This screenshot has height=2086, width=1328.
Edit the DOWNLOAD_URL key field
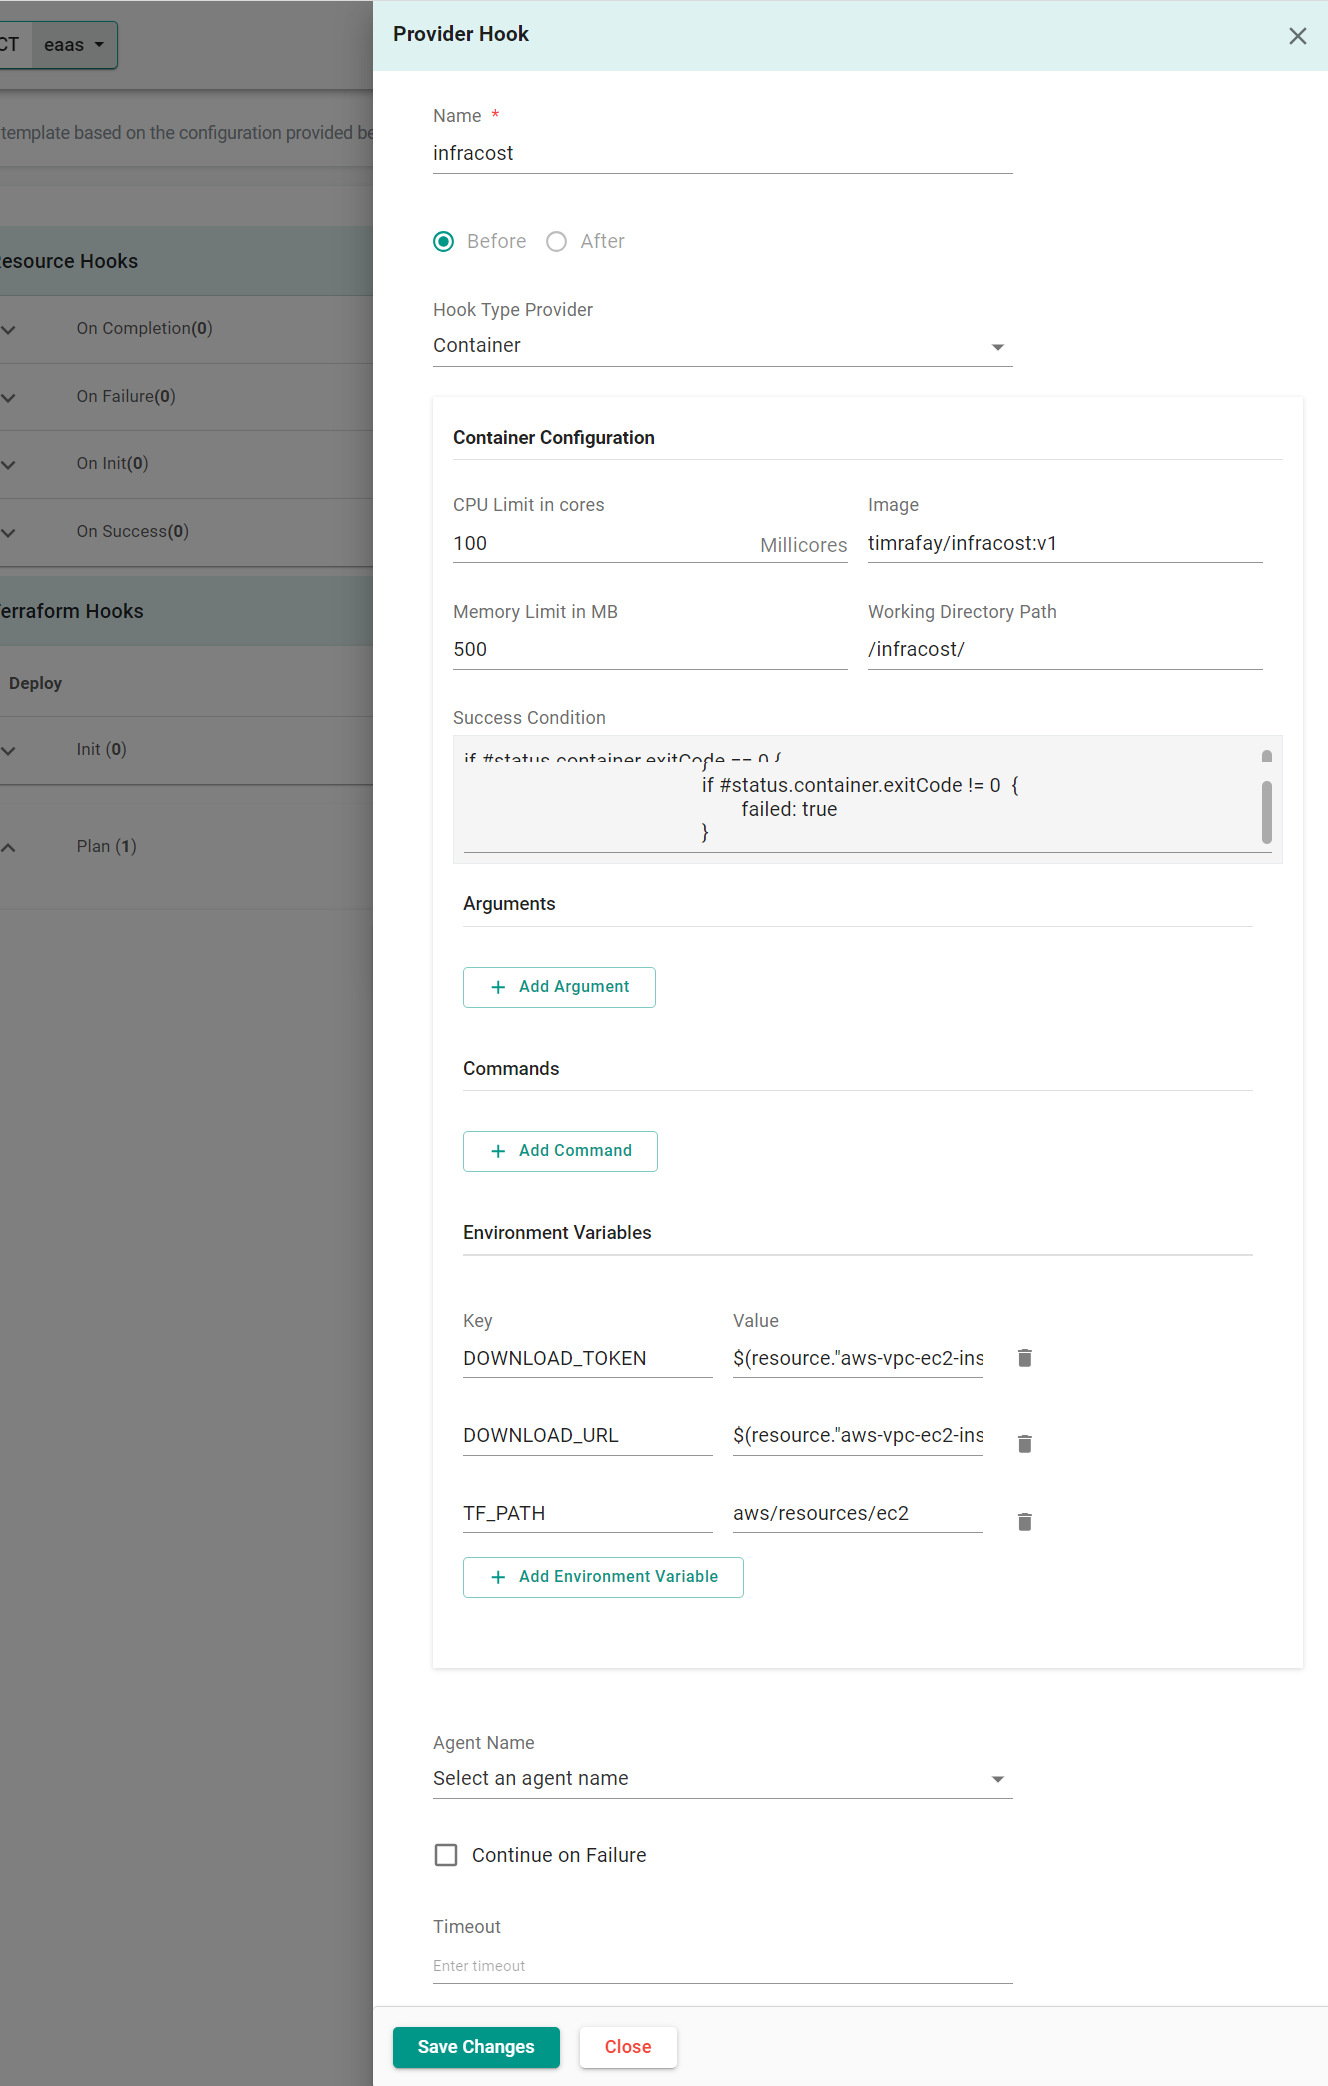coord(587,1436)
